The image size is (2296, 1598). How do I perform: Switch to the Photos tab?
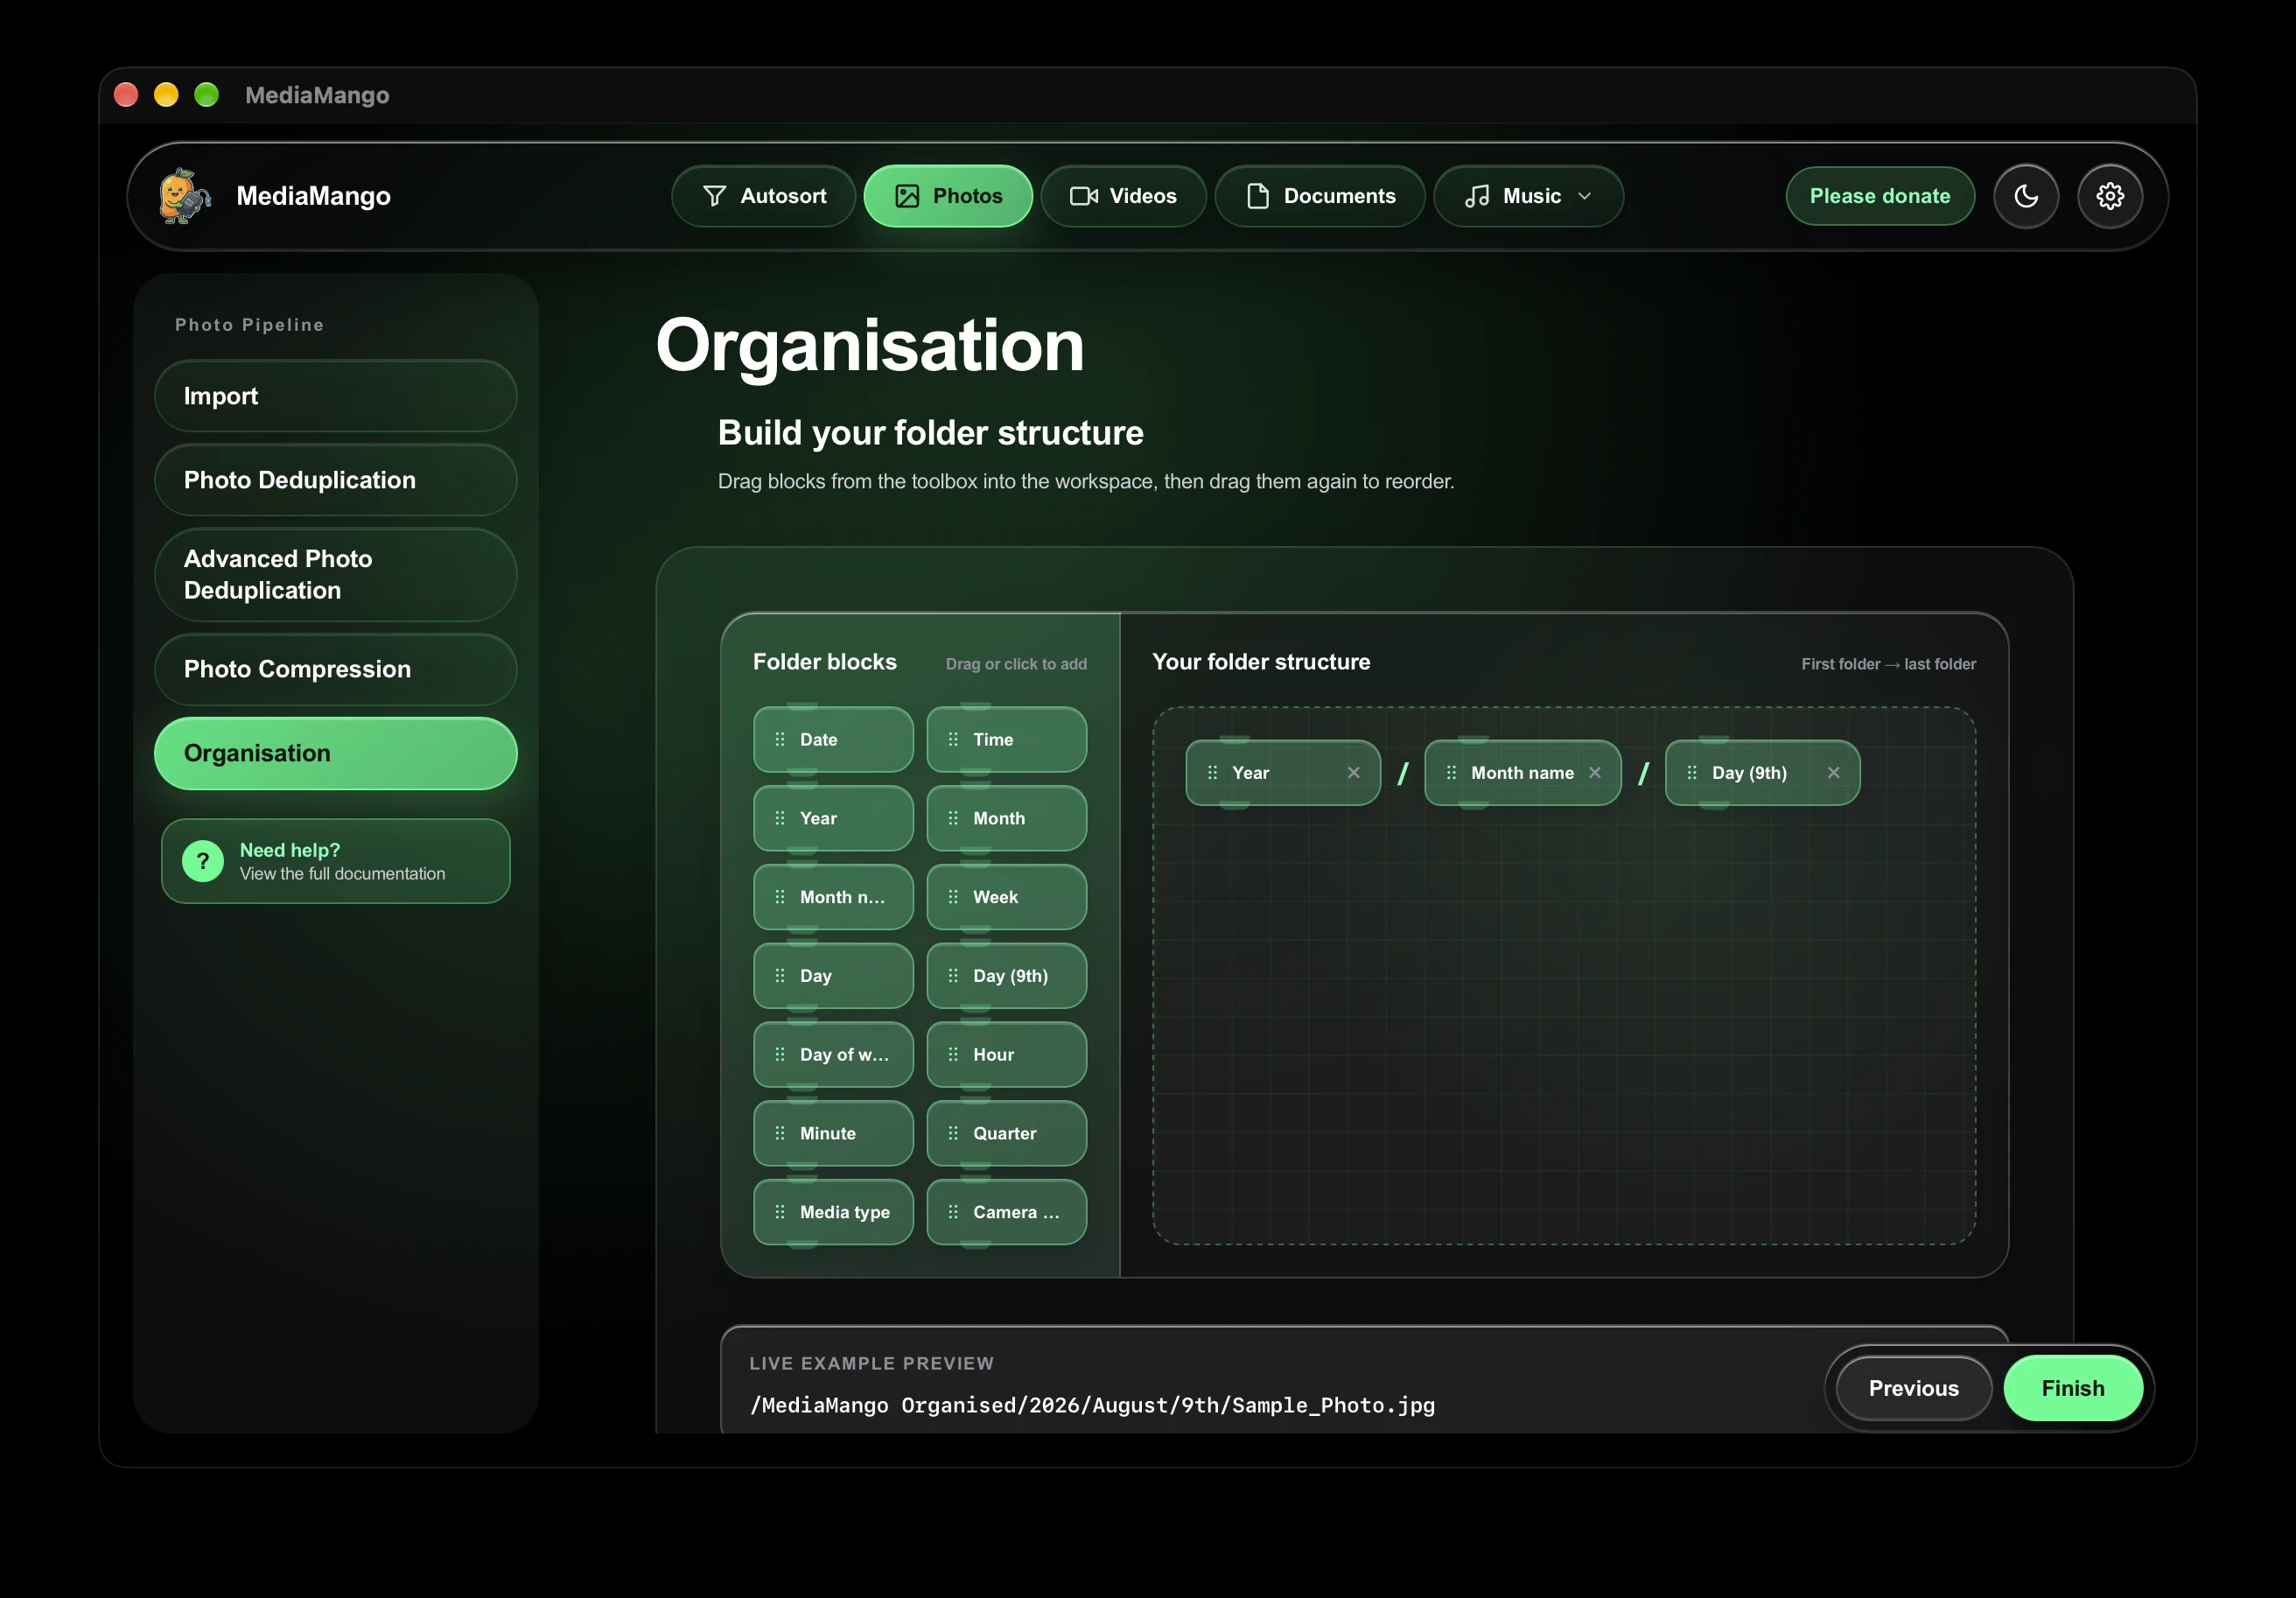point(947,196)
